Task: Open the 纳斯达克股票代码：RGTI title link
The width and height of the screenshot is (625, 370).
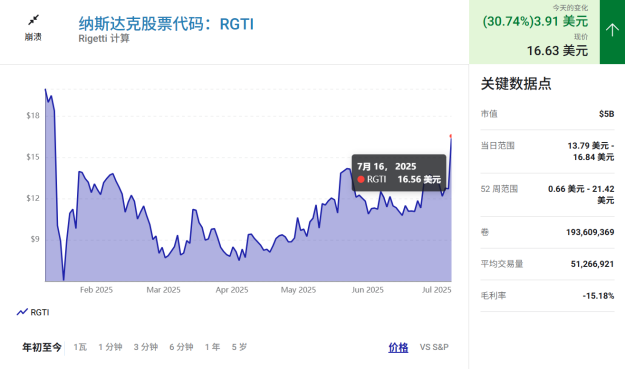Action: pyautogui.click(x=166, y=24)
